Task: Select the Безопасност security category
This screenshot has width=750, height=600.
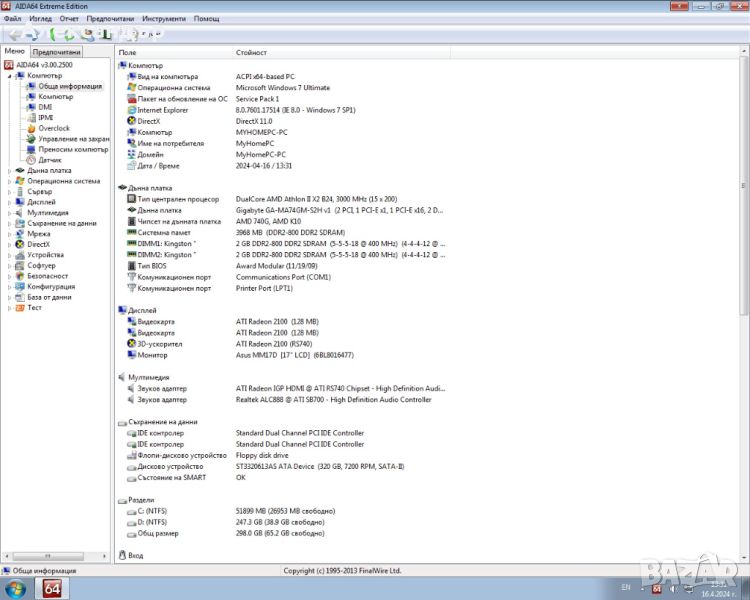Action: [x=47, y=276]
